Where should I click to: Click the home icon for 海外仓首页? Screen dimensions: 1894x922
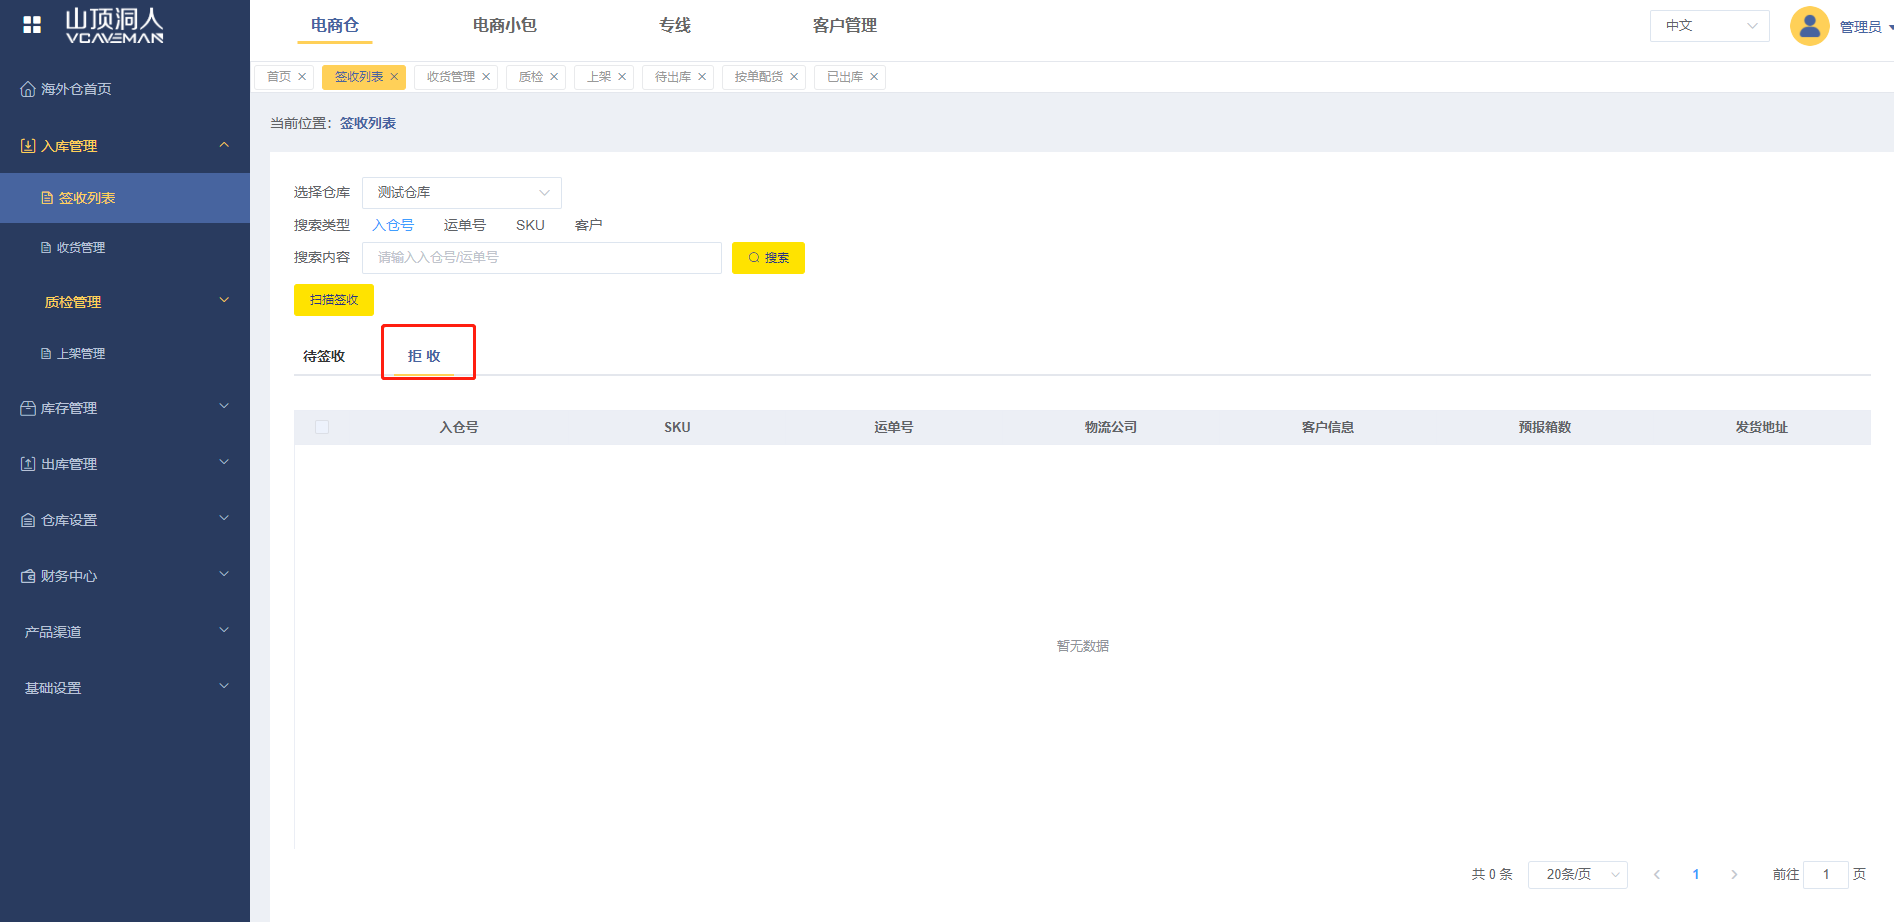click(x=28, y=89)
